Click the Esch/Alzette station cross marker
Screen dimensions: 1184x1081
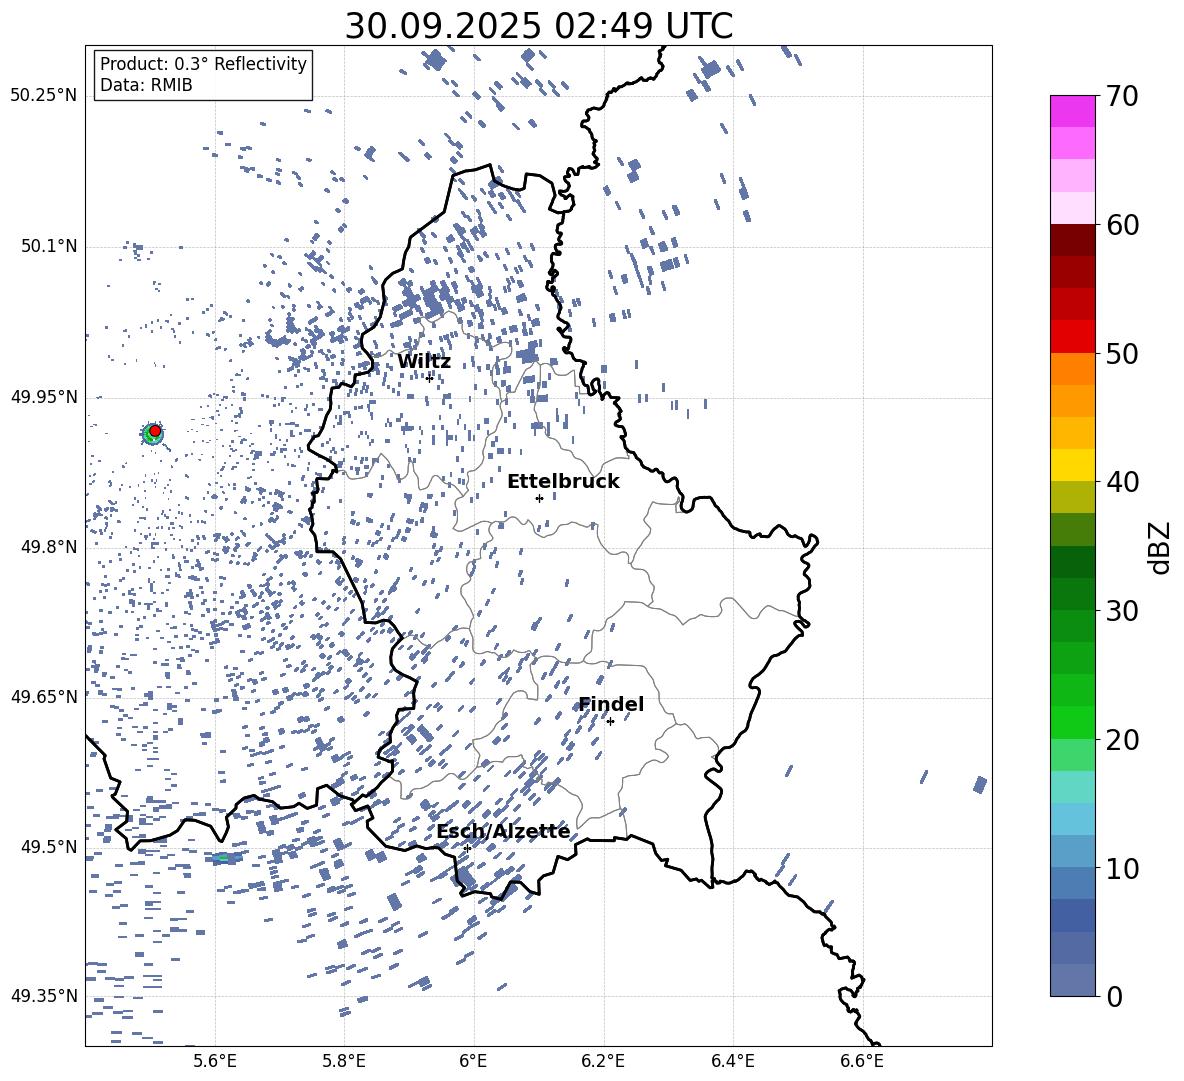click(467, 848)
